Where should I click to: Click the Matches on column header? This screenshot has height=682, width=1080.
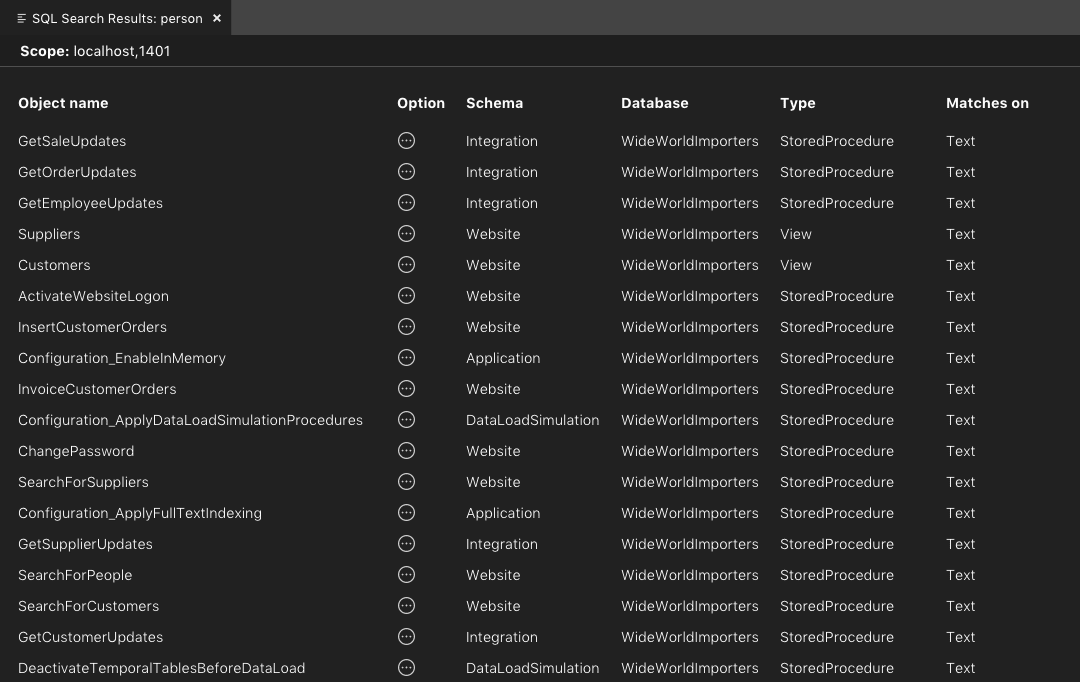[x=986, y=103]
